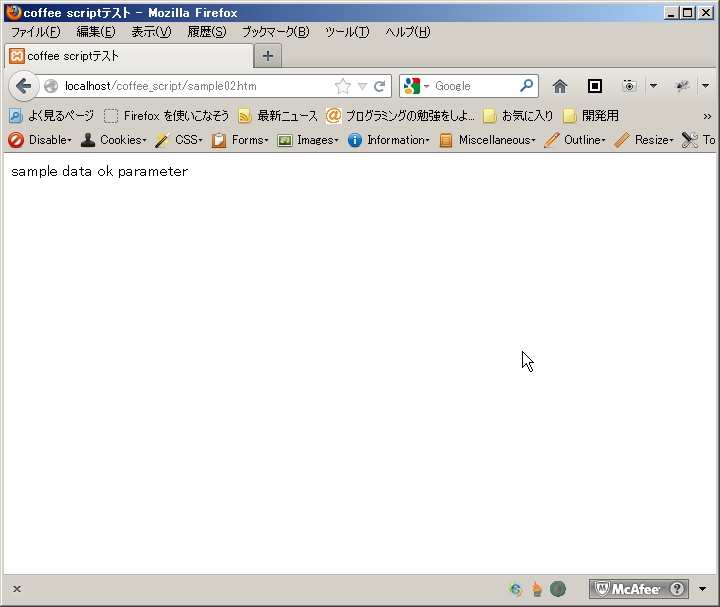Open a new tab with the plus button
Viewport: 720px width, 607px height.
pos(268,56)
